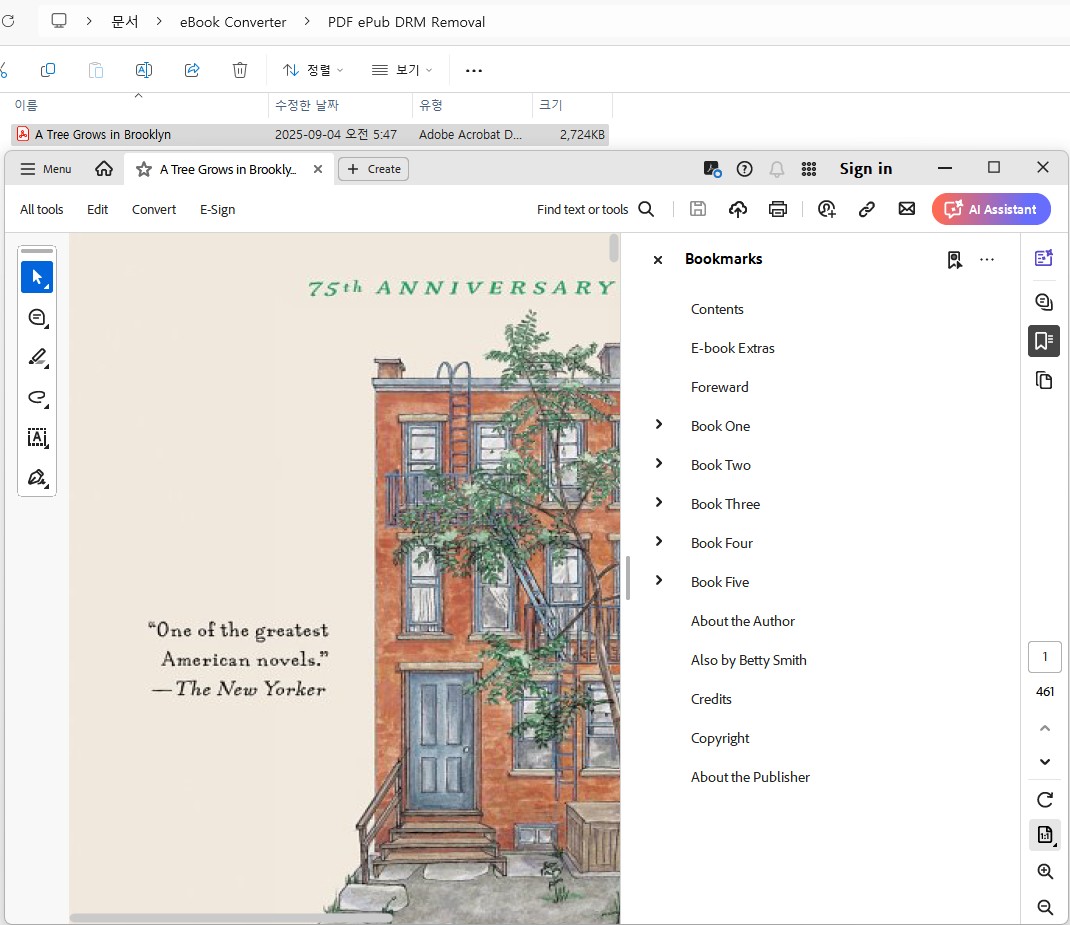The image size is (1070, 925).
Task: Click the Explorer share icon
Action: pos(192,70)
